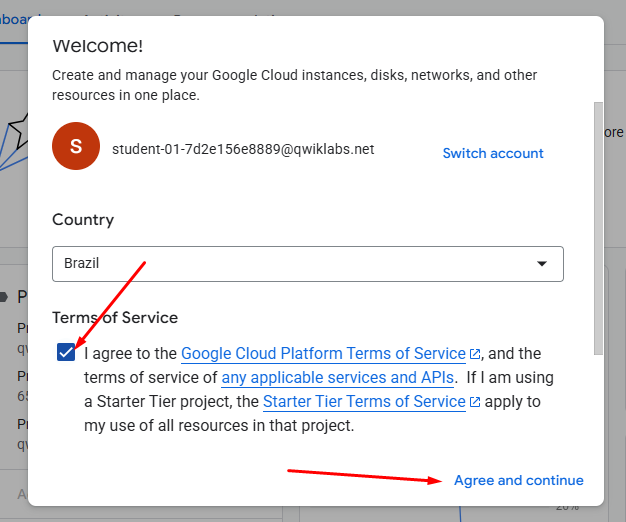Image resolution: width=626 pixels, height=522 pixels.
Task: Open the any applicable services and APIs link
Action: [338, 378]
